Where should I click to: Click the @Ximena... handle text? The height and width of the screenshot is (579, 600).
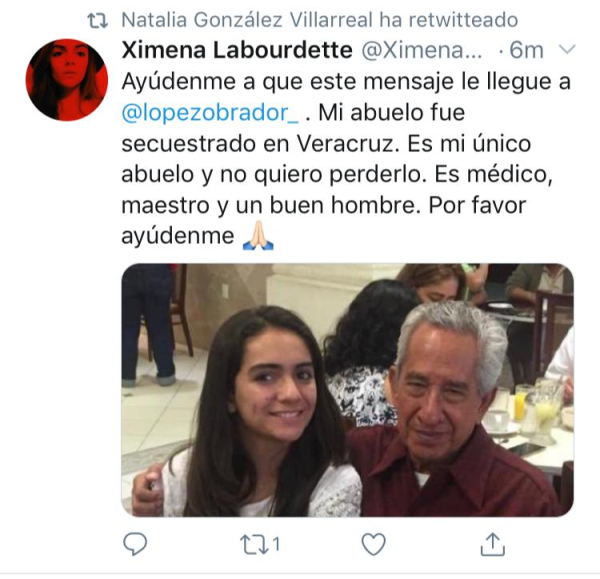click(x=422, y=50)
